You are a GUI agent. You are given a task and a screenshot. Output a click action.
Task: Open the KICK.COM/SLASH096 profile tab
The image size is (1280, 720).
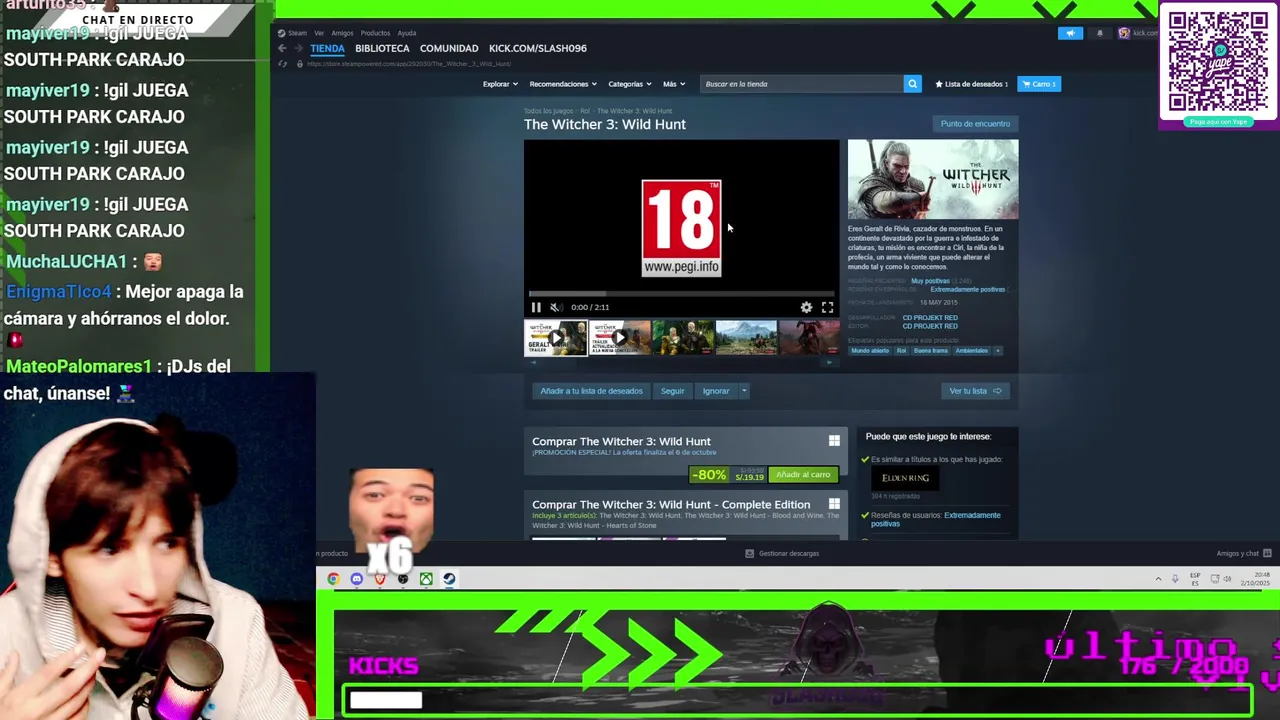[x=538, y=48]
